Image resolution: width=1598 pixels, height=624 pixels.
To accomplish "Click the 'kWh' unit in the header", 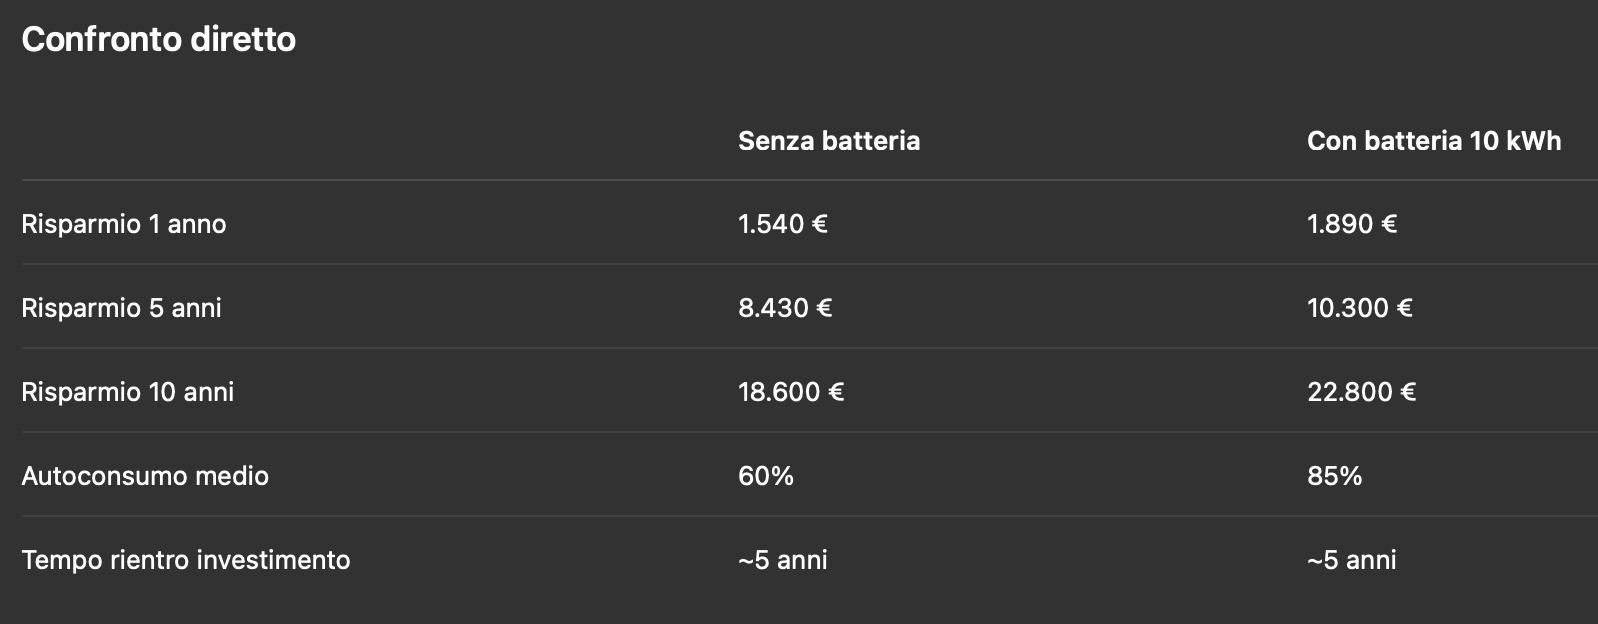I will coord(1533,141).
